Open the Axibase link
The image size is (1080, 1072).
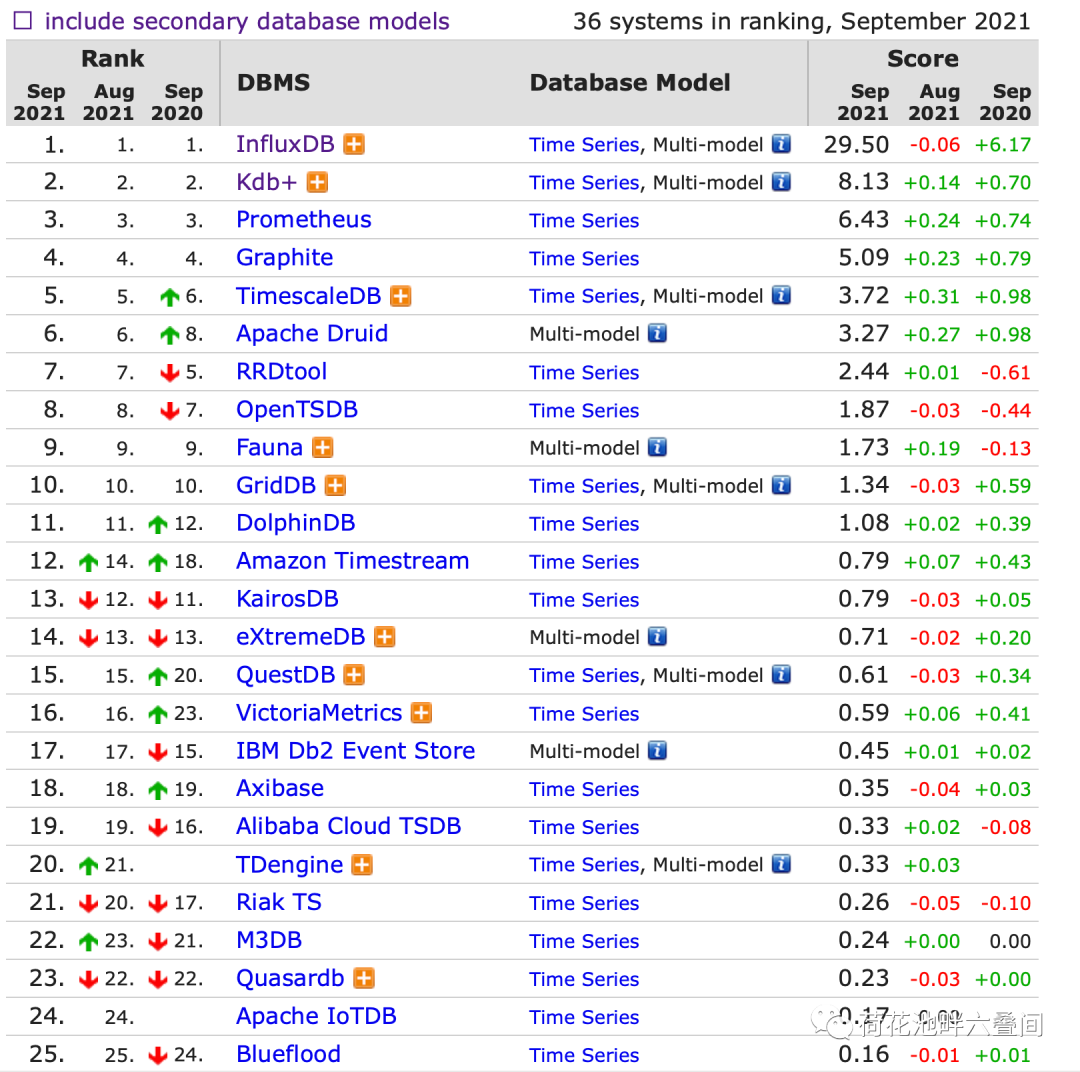280,788
